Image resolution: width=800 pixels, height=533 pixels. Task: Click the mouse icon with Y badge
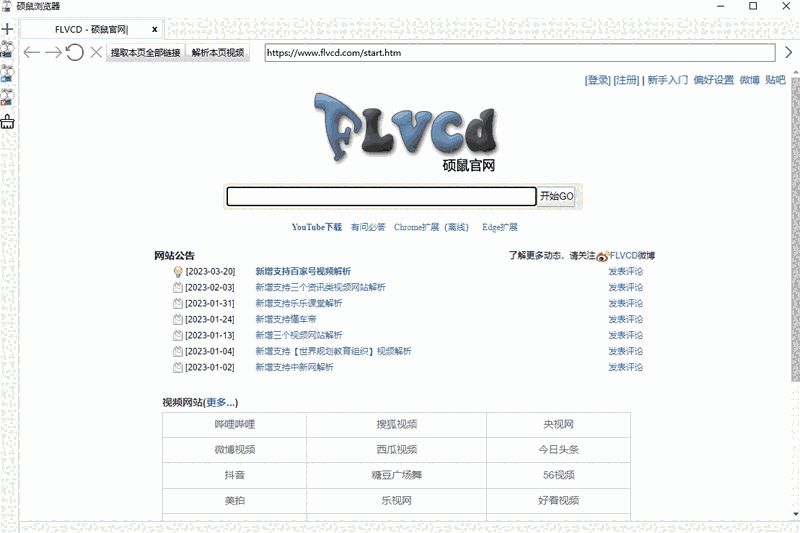click(7, 97)
